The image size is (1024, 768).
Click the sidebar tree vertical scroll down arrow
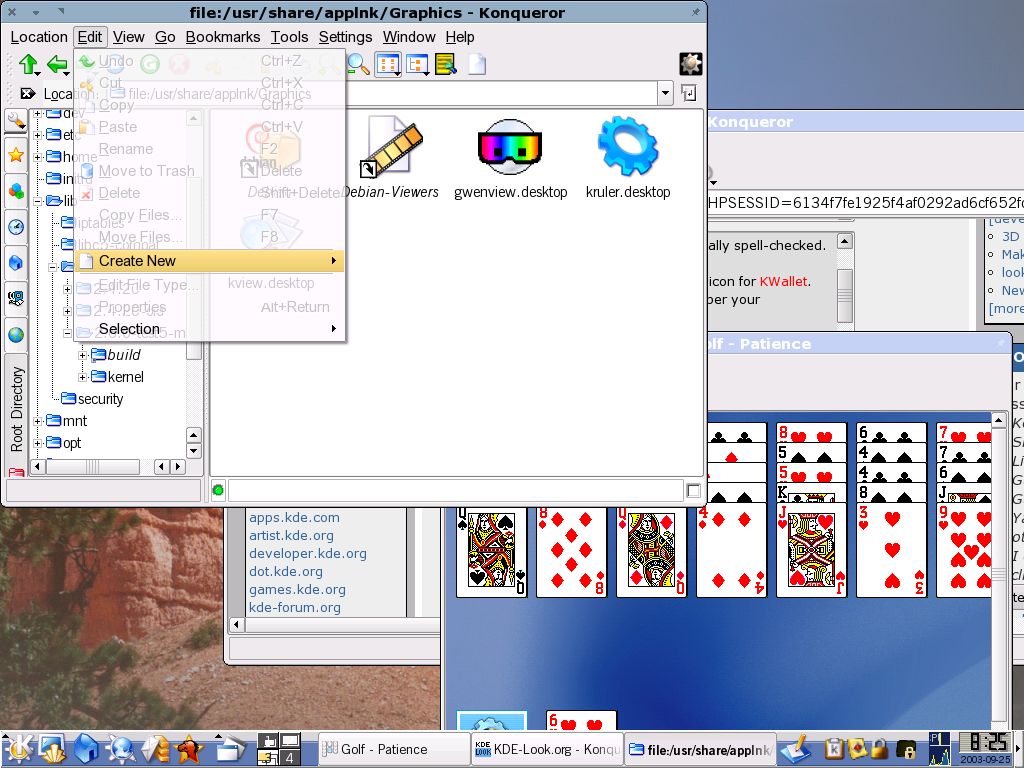[193, 451]
